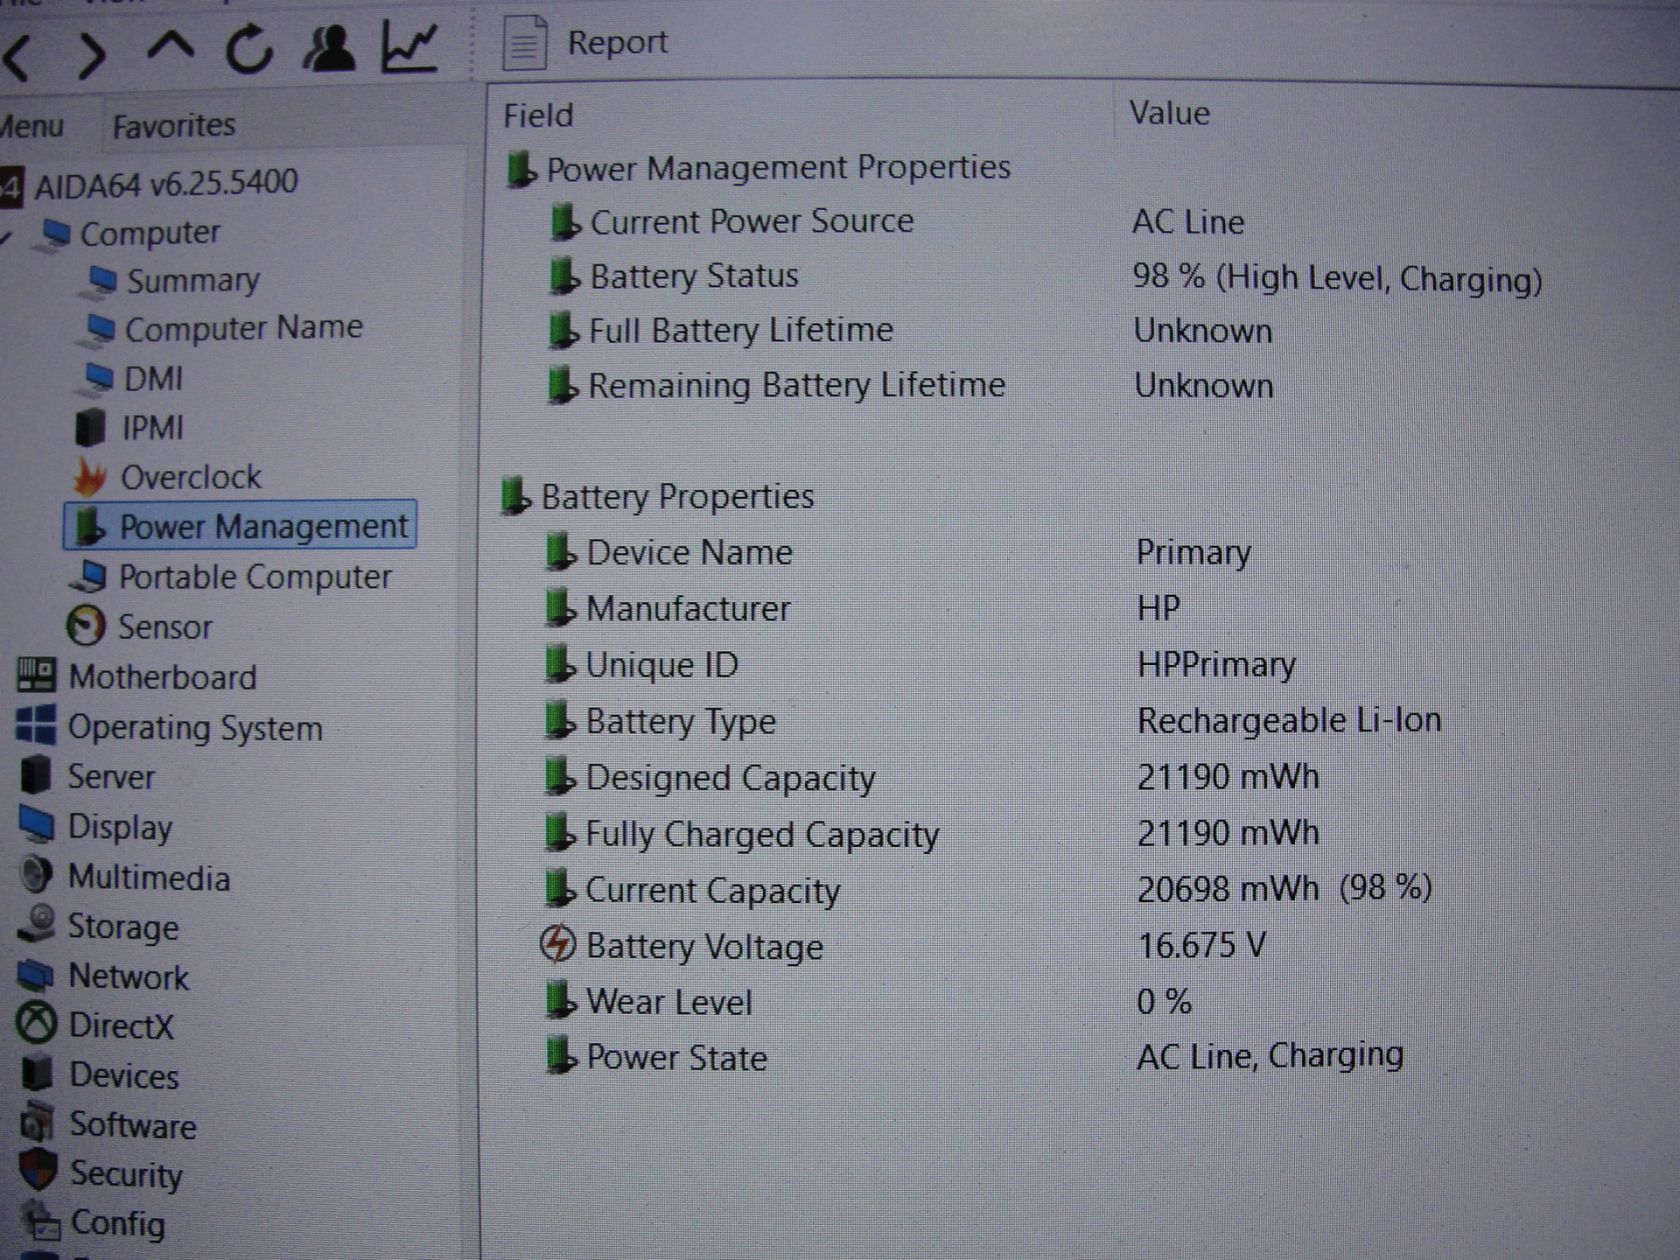Click the DirectX Xbox icon
1680x1260 pixels.
point(37,1022)
